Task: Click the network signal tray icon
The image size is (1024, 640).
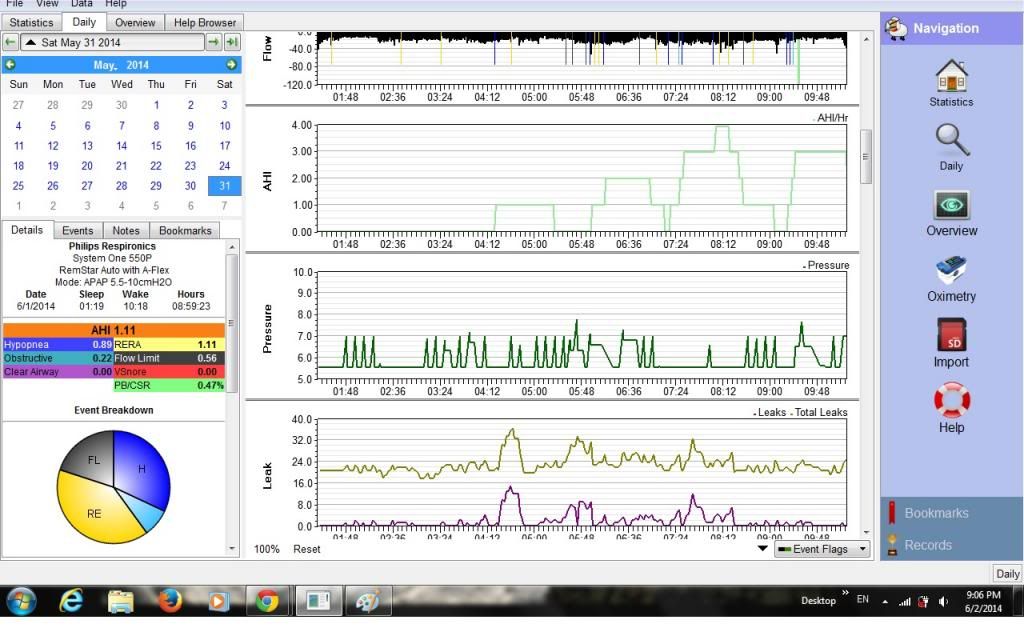Action: point(904,602)
